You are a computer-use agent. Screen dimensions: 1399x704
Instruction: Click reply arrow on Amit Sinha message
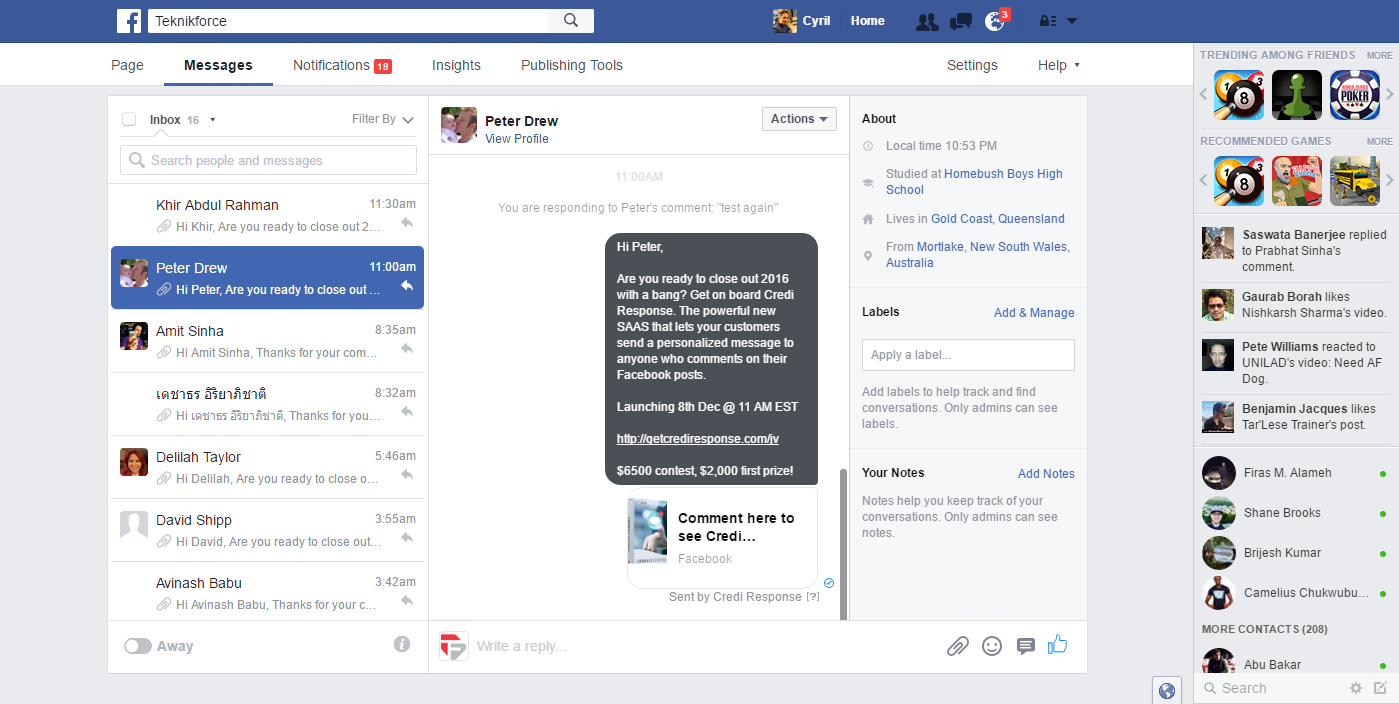[x=407, y=349]
